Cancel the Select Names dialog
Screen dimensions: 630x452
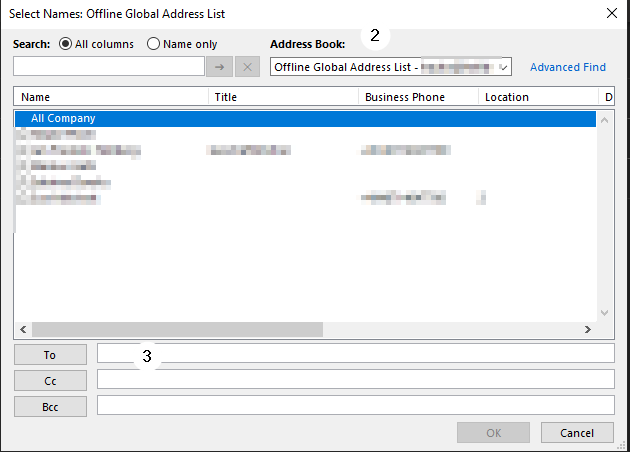pos(577,433)
